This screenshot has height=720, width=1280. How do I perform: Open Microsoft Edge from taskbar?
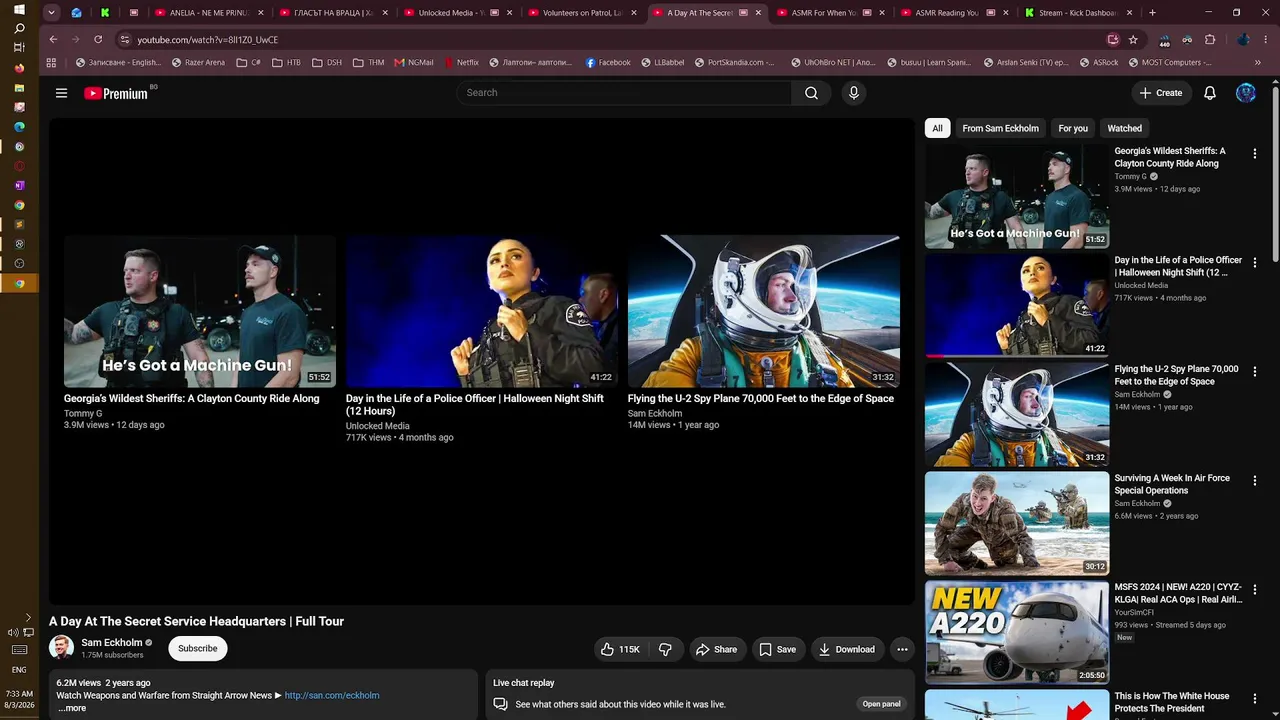click(19, 127)
